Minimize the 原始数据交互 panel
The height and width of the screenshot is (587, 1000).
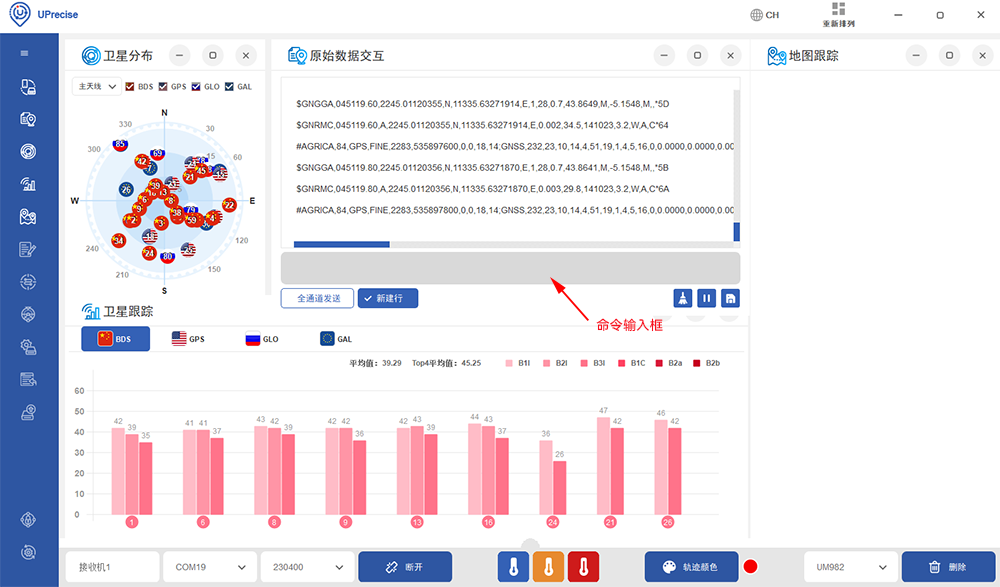coord(664,56)
